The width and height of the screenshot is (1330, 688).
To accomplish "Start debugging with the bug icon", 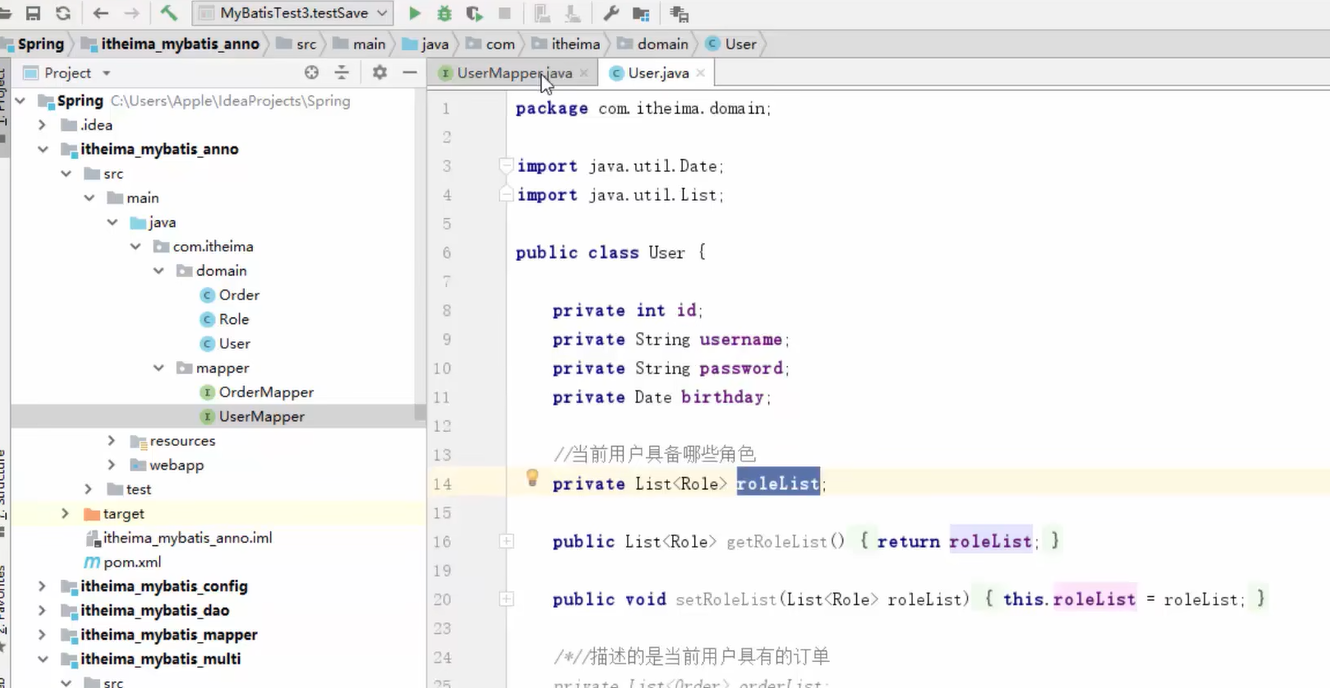I will click(444, 13).
